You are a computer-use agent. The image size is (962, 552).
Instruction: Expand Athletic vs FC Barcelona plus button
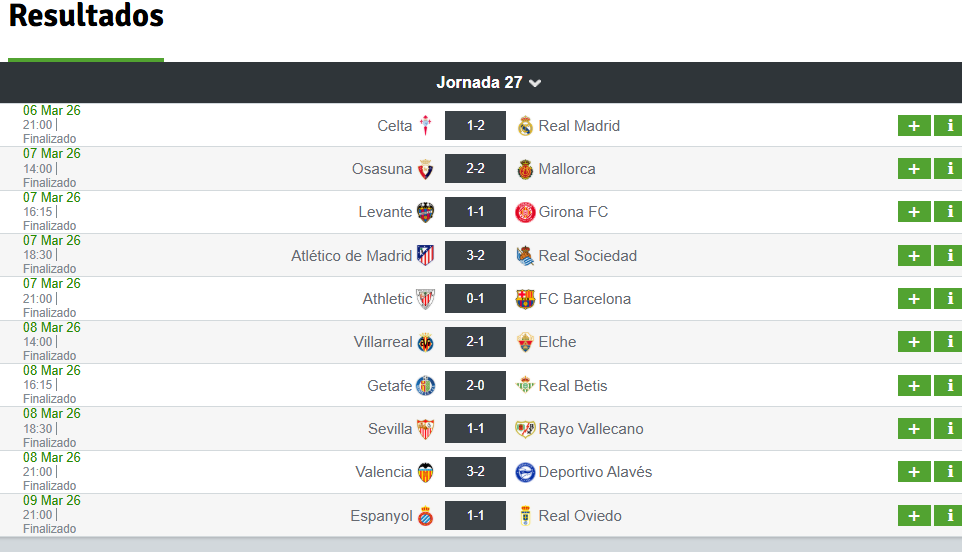tap(914, 299)
